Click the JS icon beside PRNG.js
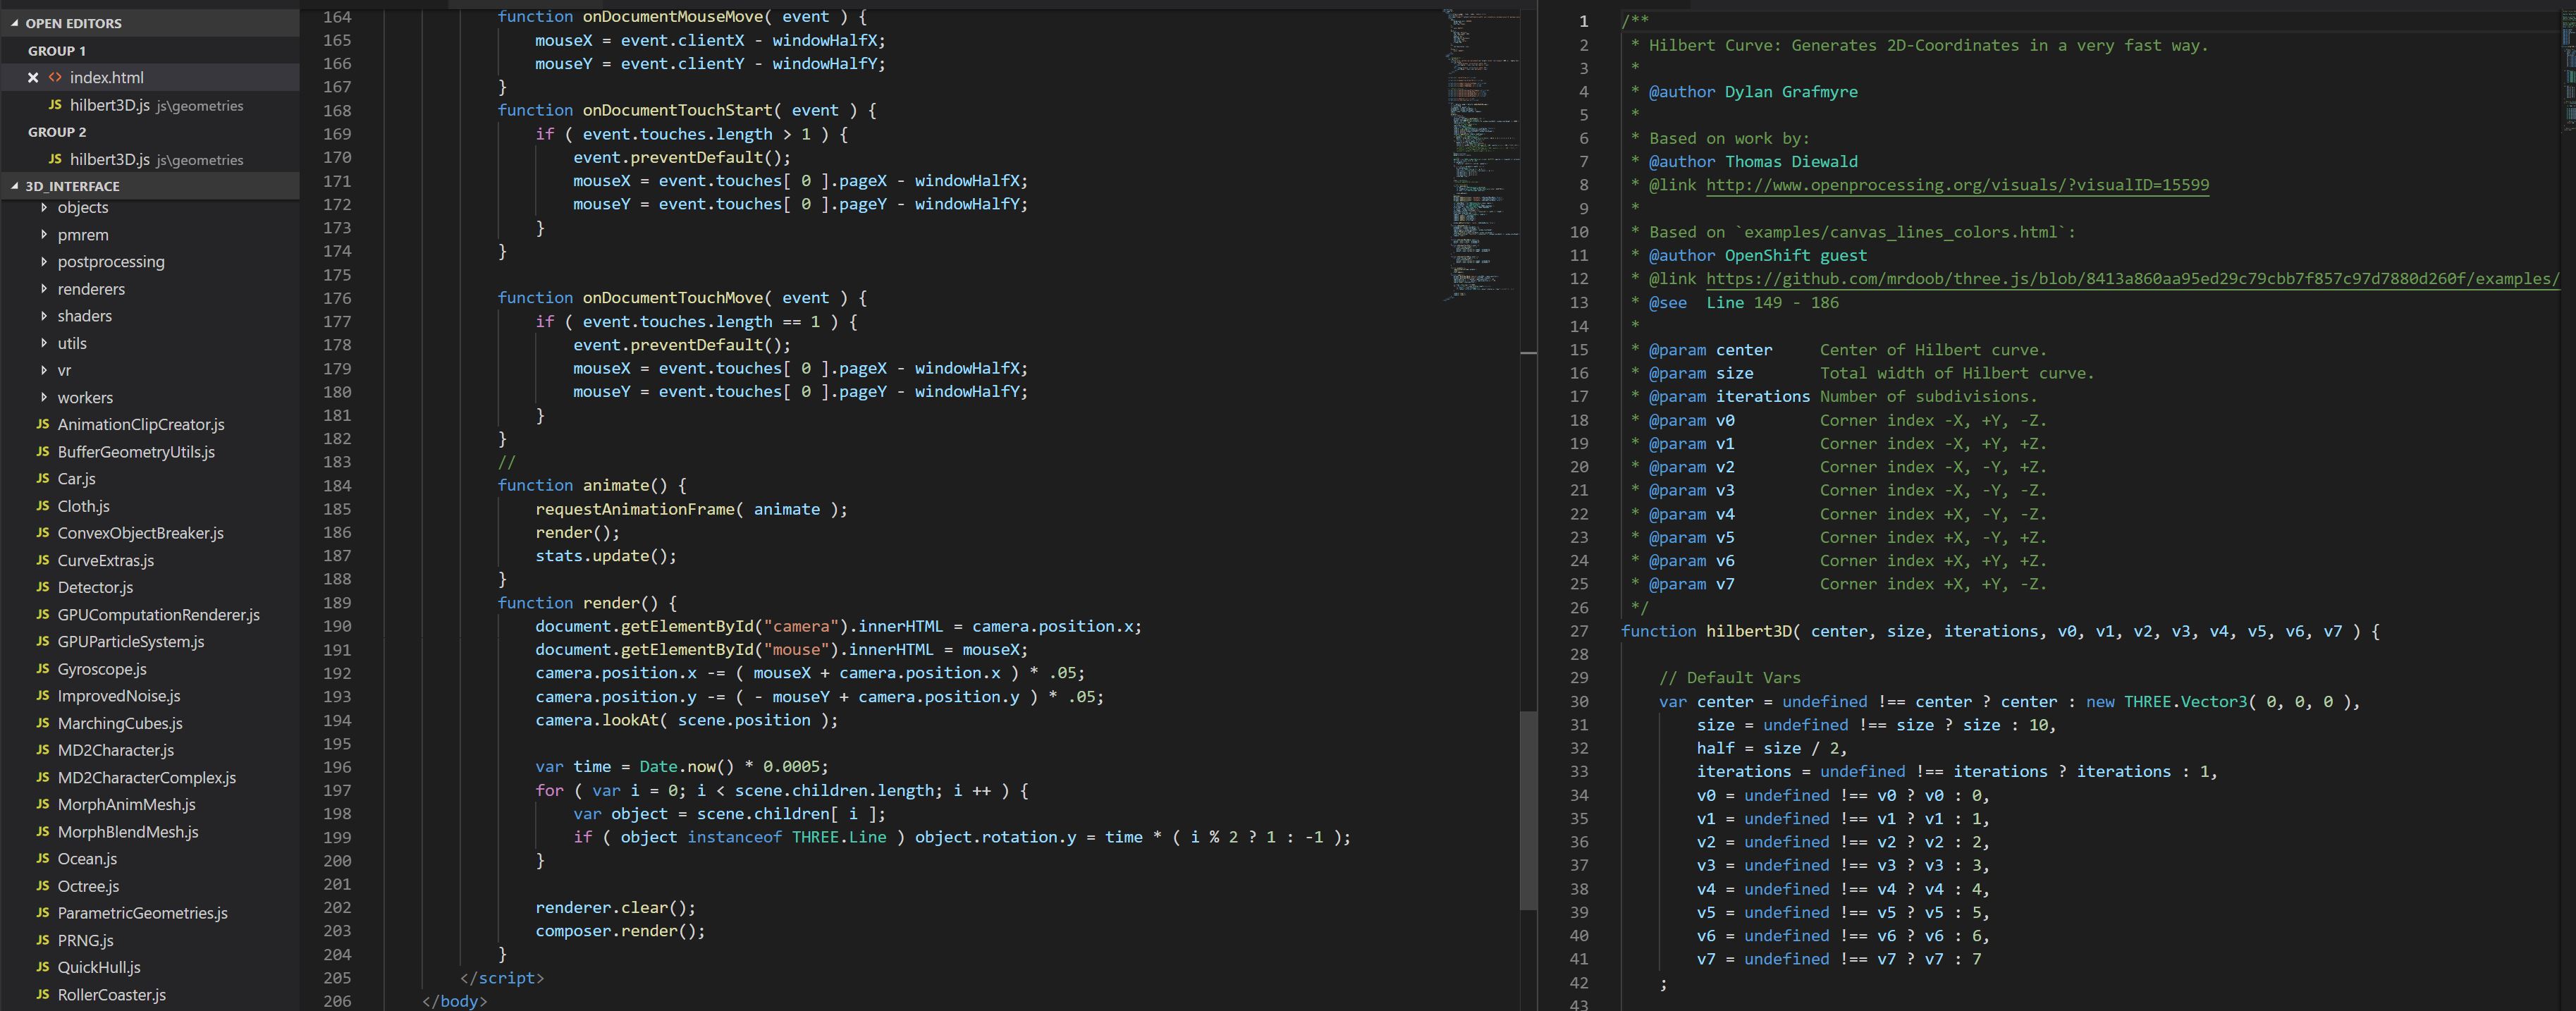 [x=43, y=940]
